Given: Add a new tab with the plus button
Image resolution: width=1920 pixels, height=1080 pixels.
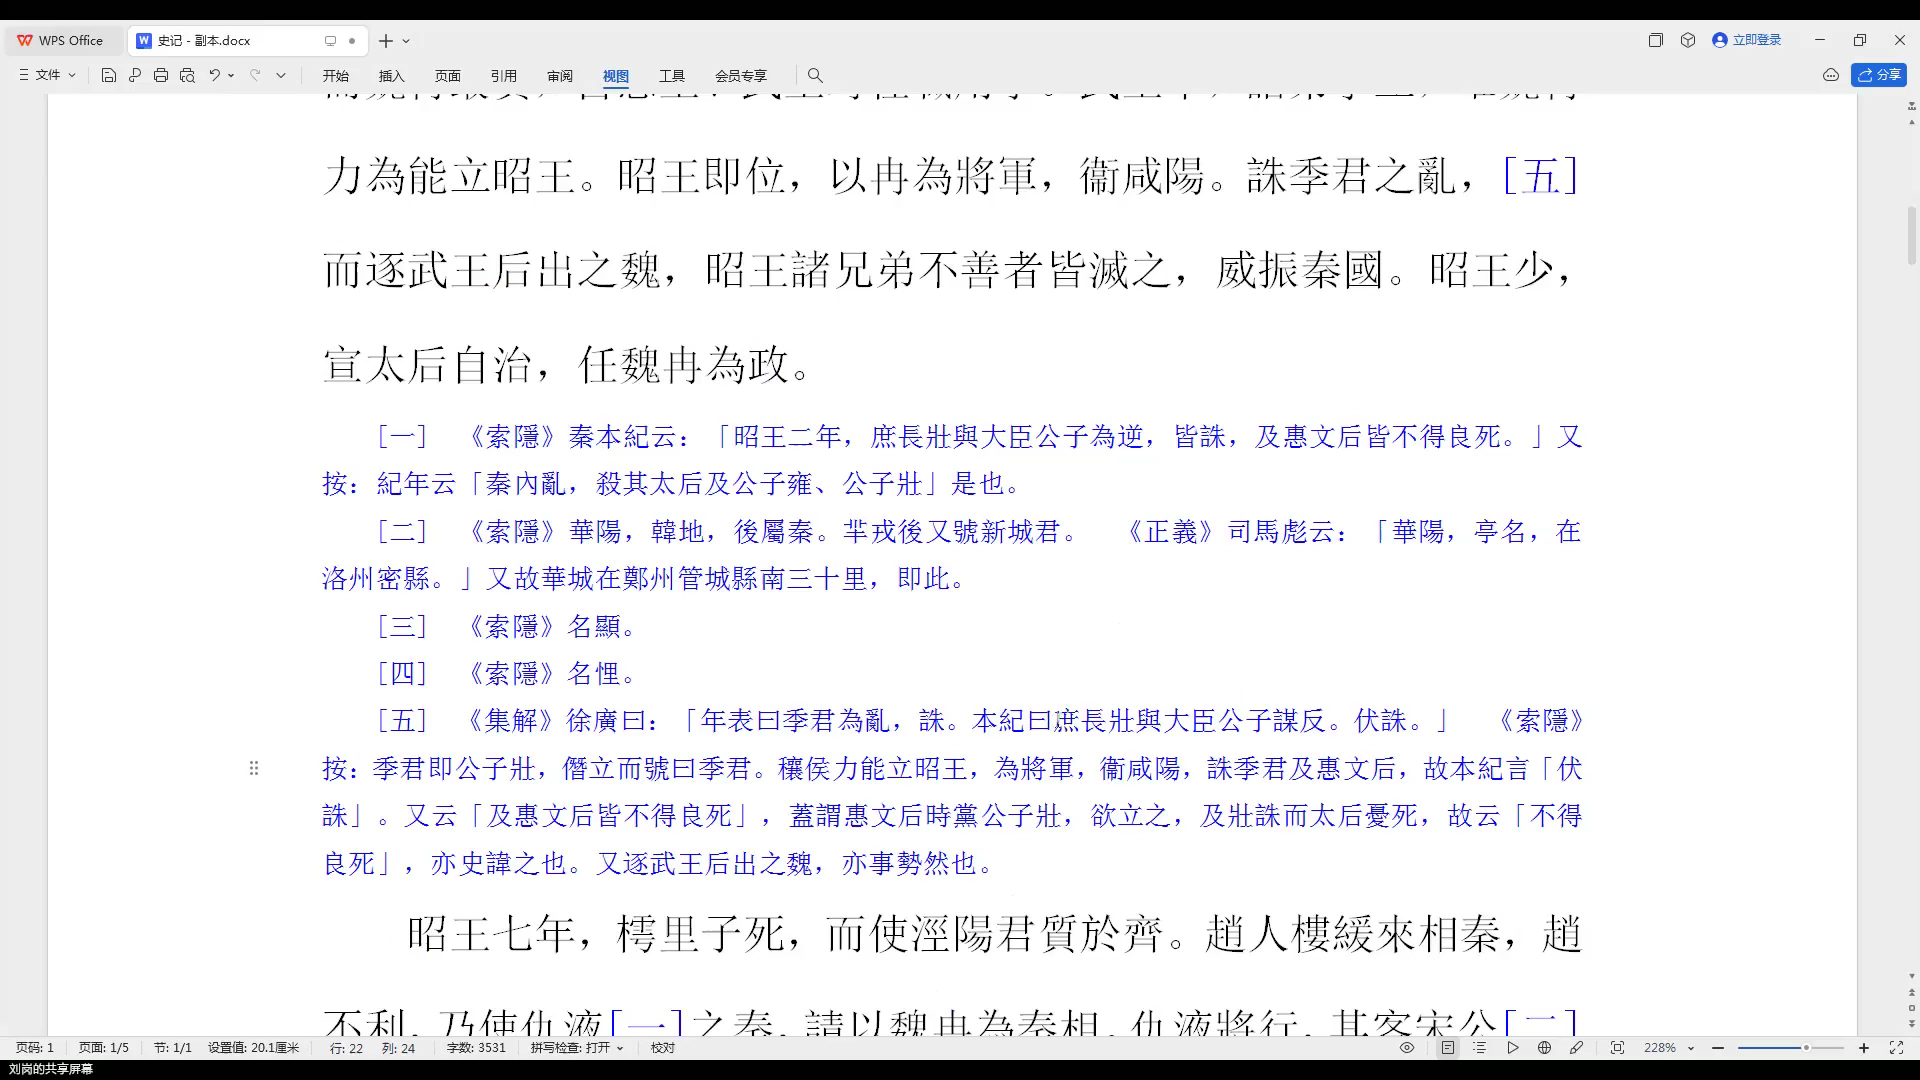Looking at the screenshot, I should (x=386, y=41).
